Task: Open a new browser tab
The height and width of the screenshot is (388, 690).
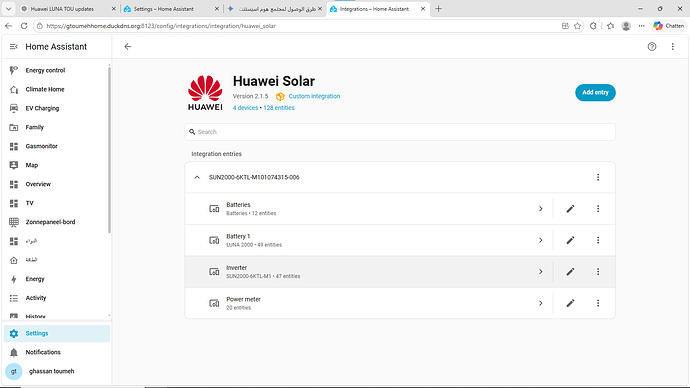Action: pos(438,9)
